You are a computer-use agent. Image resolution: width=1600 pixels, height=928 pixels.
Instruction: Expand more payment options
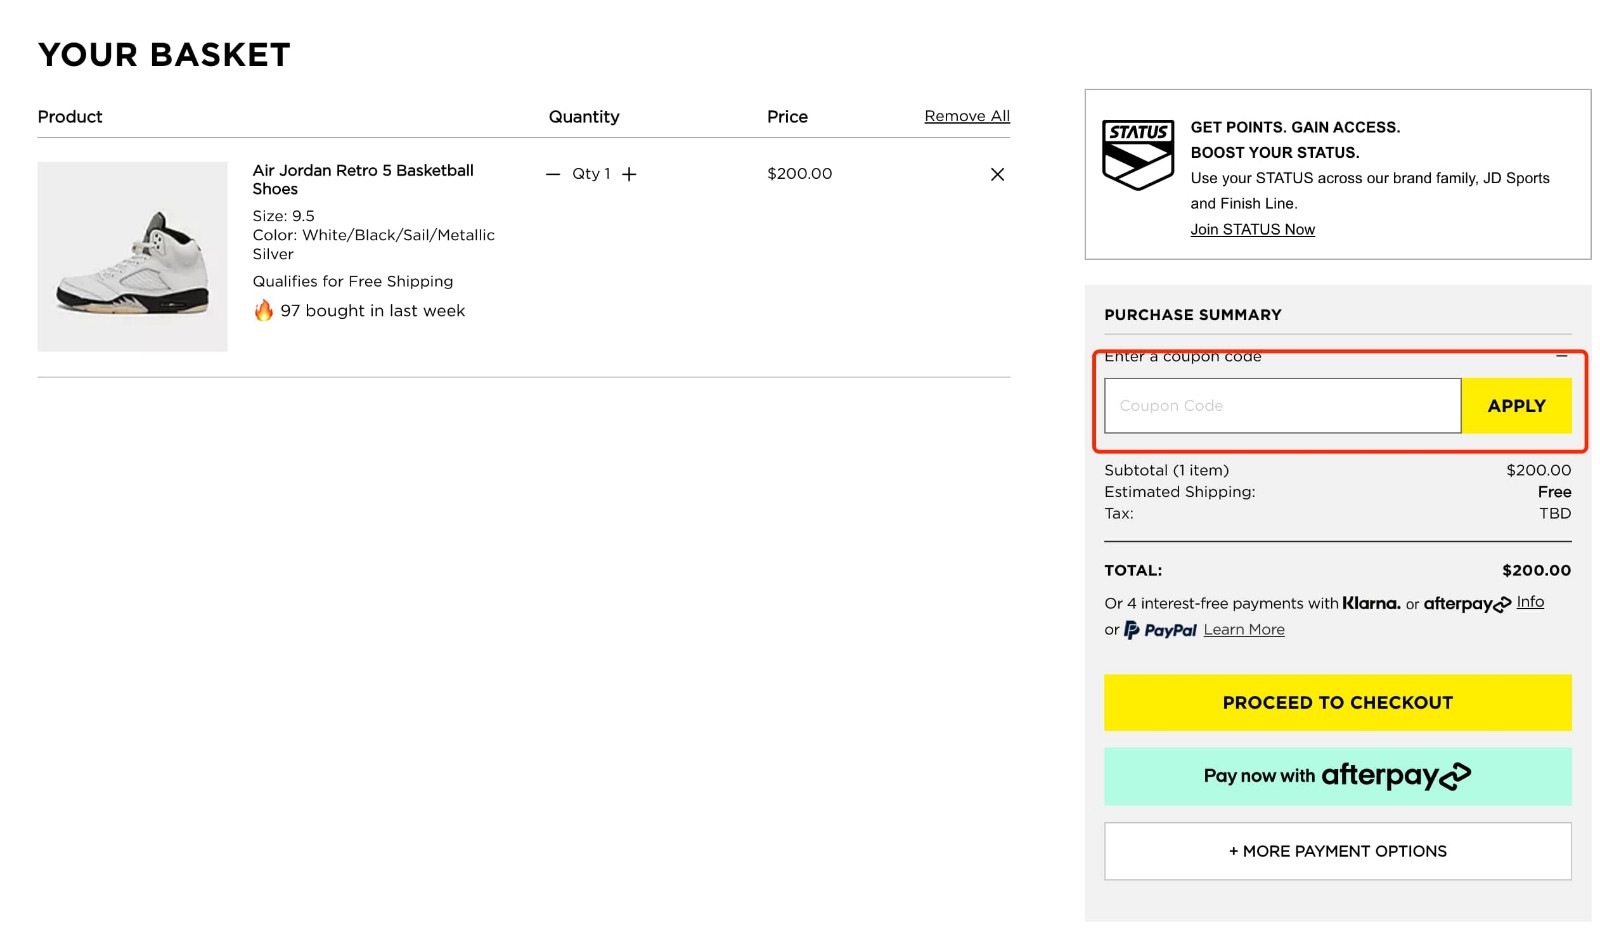point(1337,851)
